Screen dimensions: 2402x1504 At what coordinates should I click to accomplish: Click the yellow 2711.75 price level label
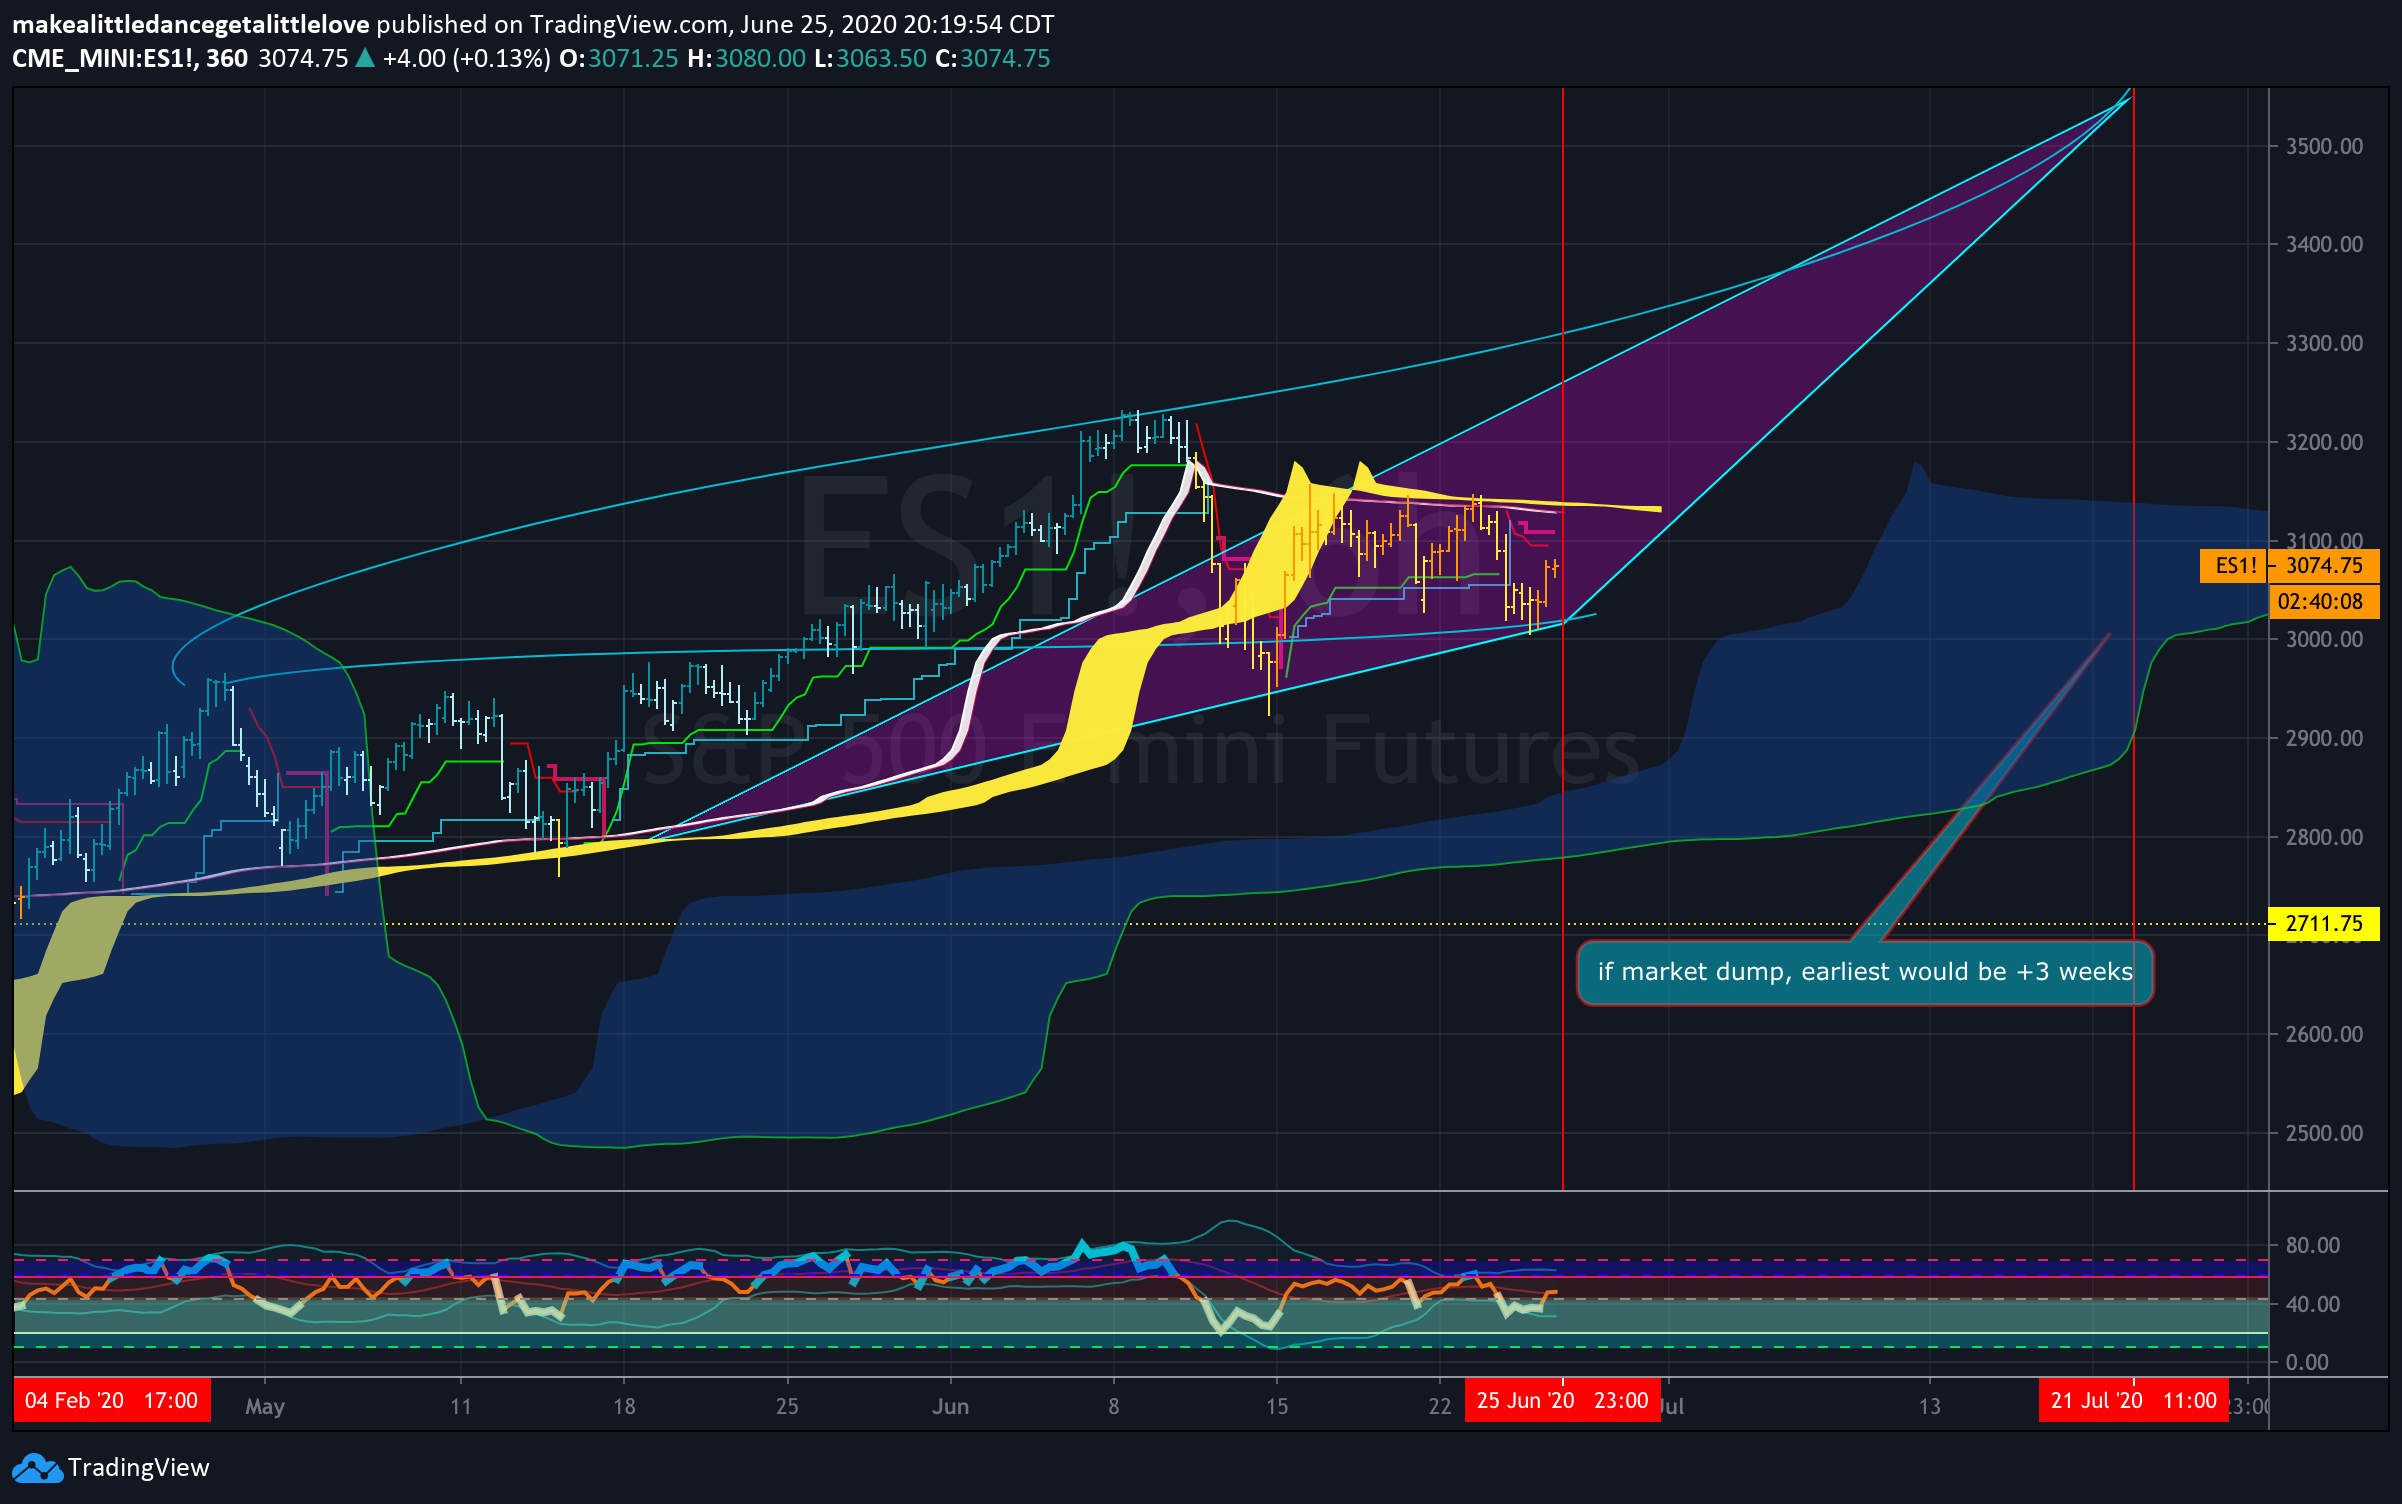2324,924
